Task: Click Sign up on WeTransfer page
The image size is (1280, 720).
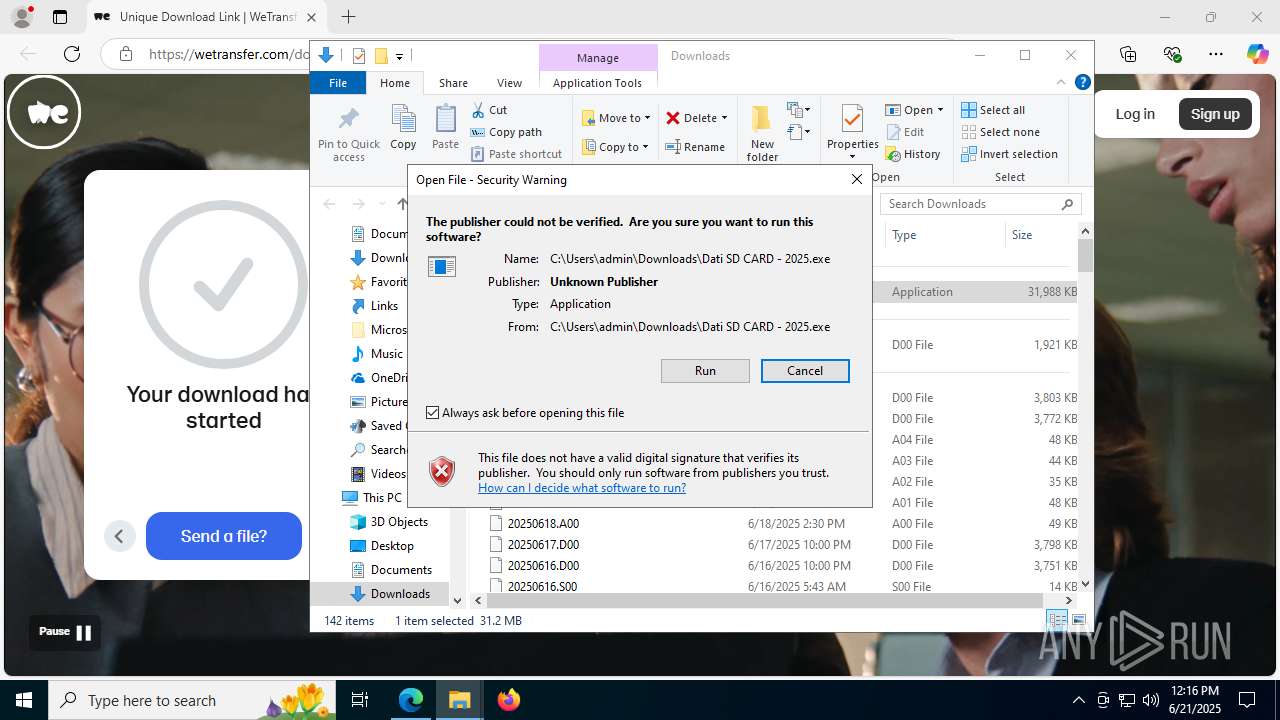Action: click(x=1215, y=114)
